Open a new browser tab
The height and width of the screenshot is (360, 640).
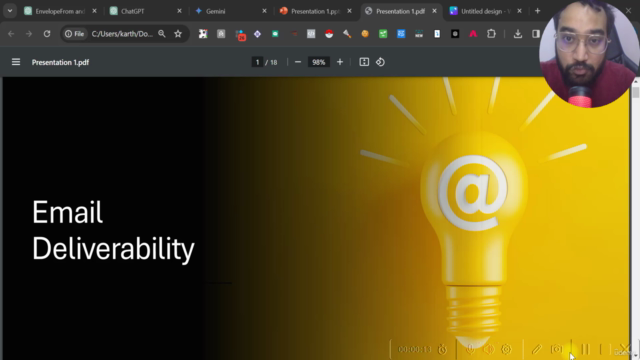[x=538, y=11]
